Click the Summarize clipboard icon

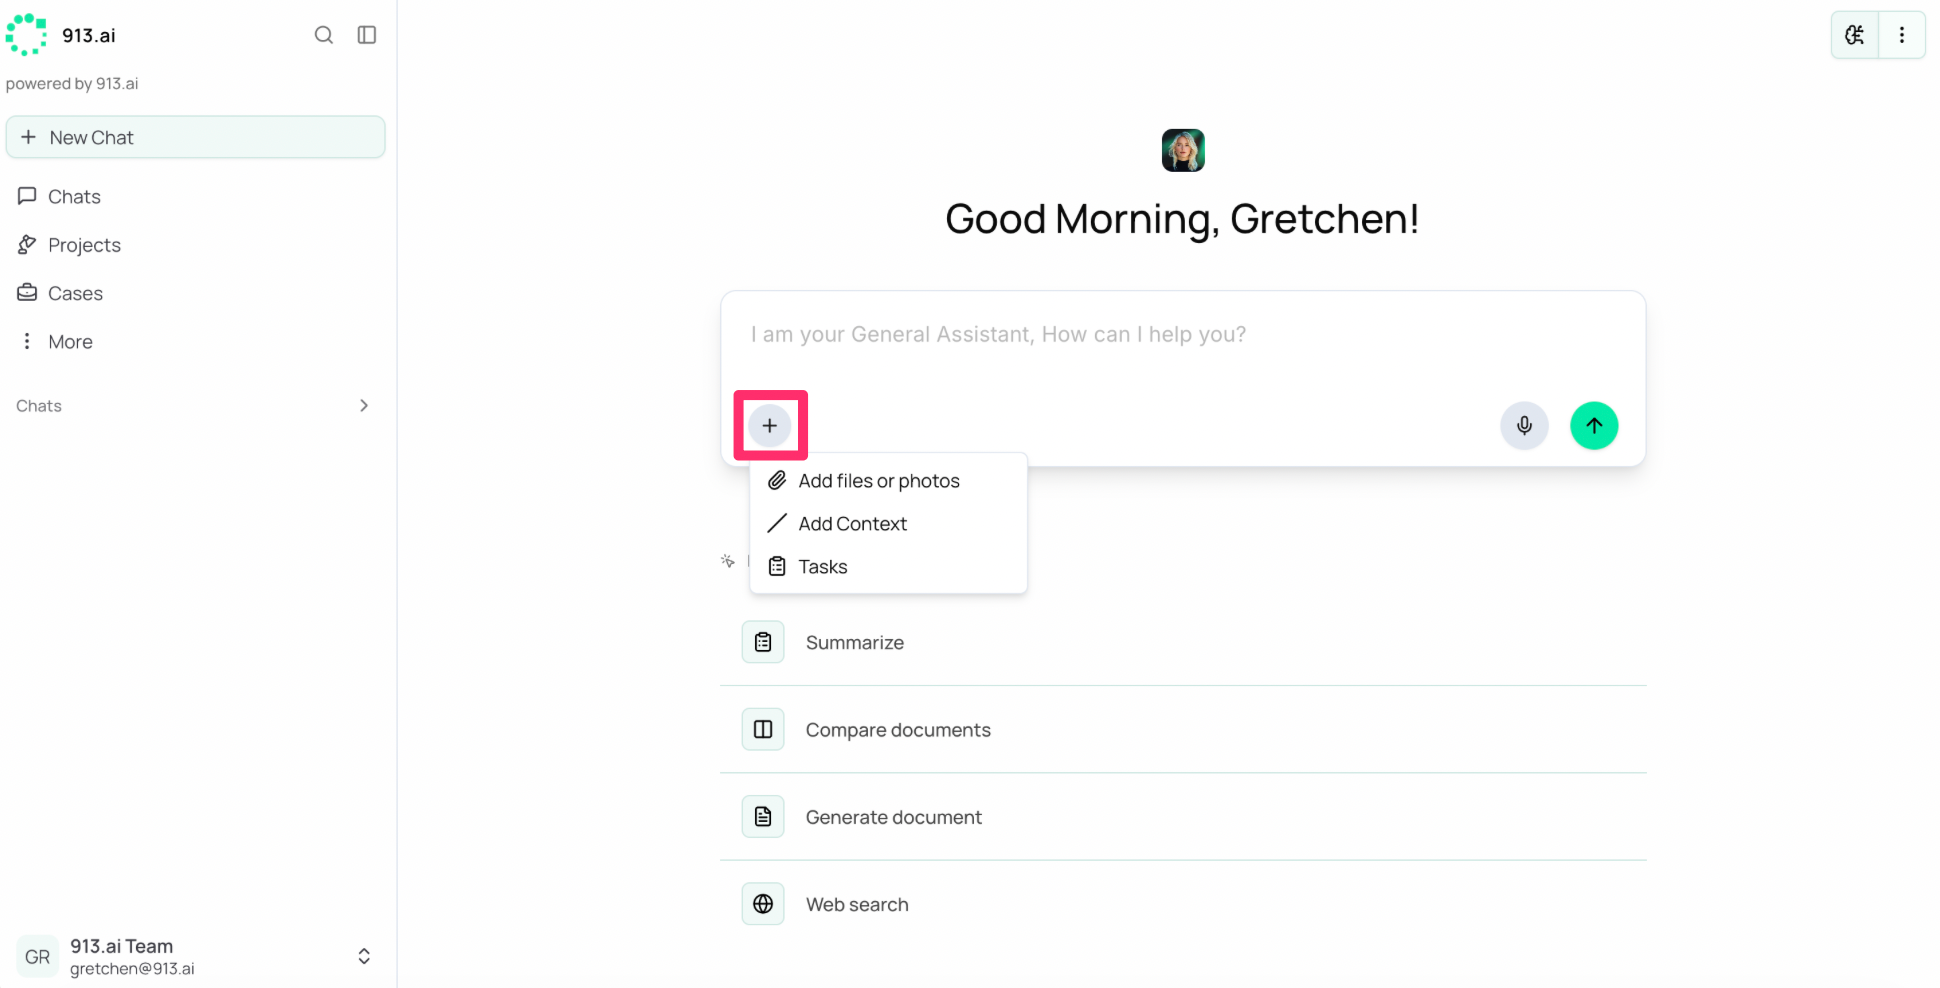click(763, 642)
